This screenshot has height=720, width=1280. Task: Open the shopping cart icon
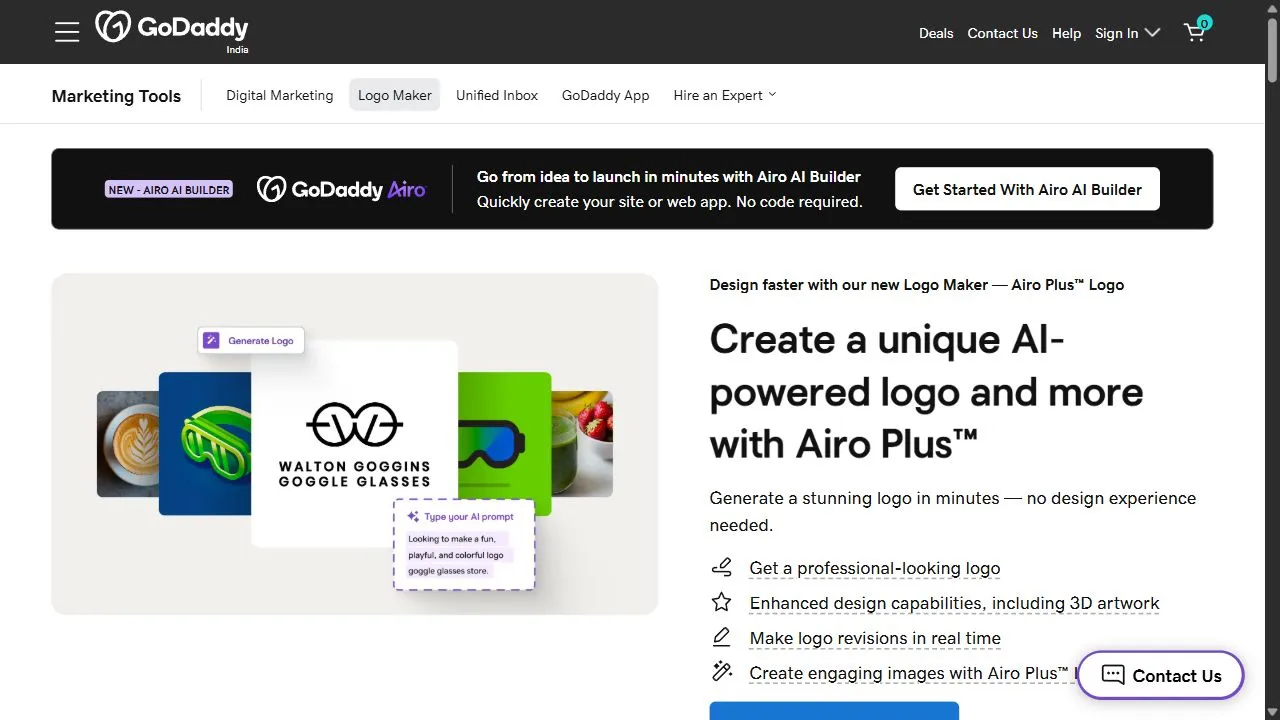[1196, 31]
